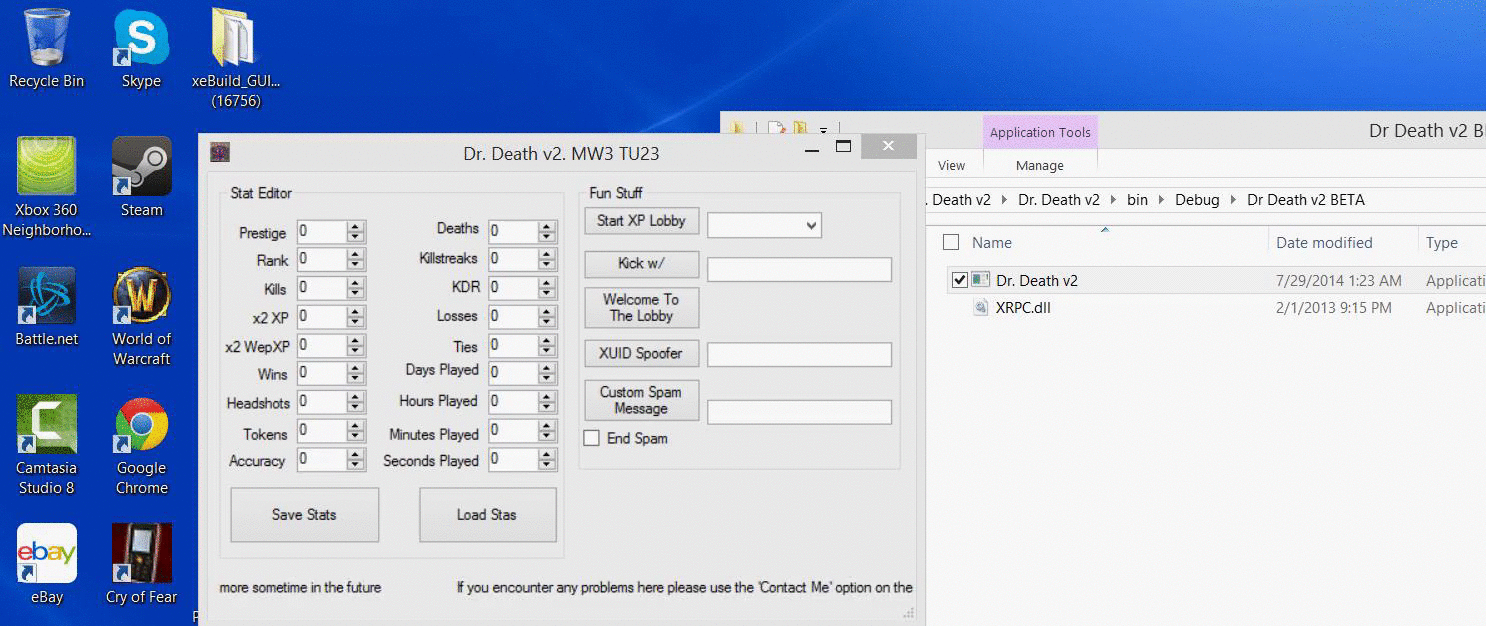Click the XUID Spoofer button
Screen dimensions: 1486x626
point(641,353)
